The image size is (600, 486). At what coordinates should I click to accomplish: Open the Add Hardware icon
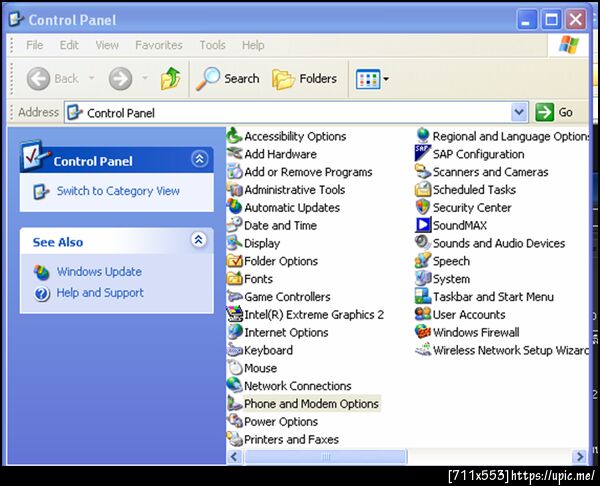pos(234,154)
